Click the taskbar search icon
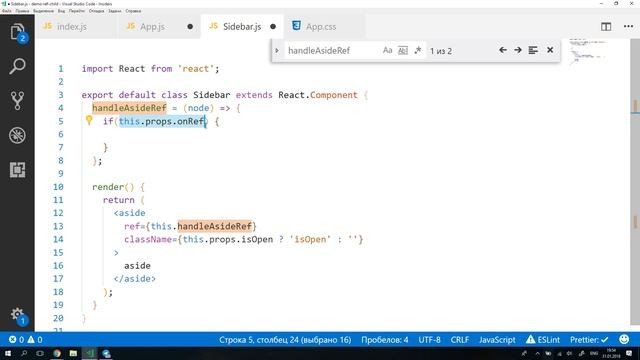640x360 pixels. (24, 353)
